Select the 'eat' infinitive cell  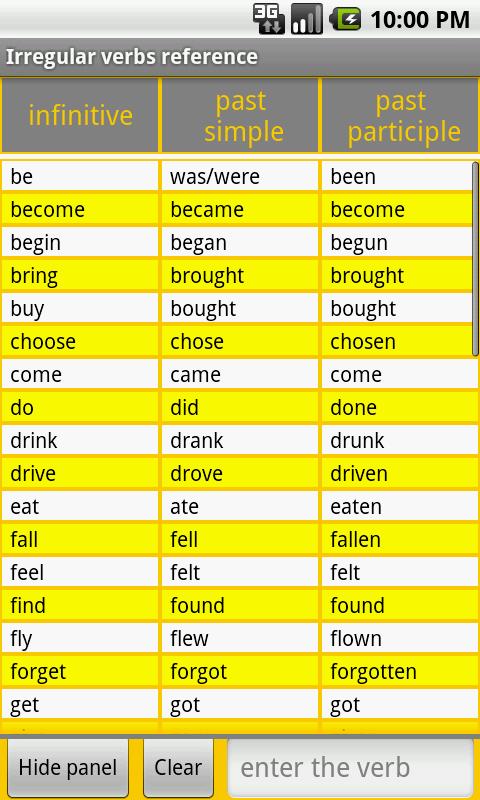pyautogui.click(x=80, y=507)
